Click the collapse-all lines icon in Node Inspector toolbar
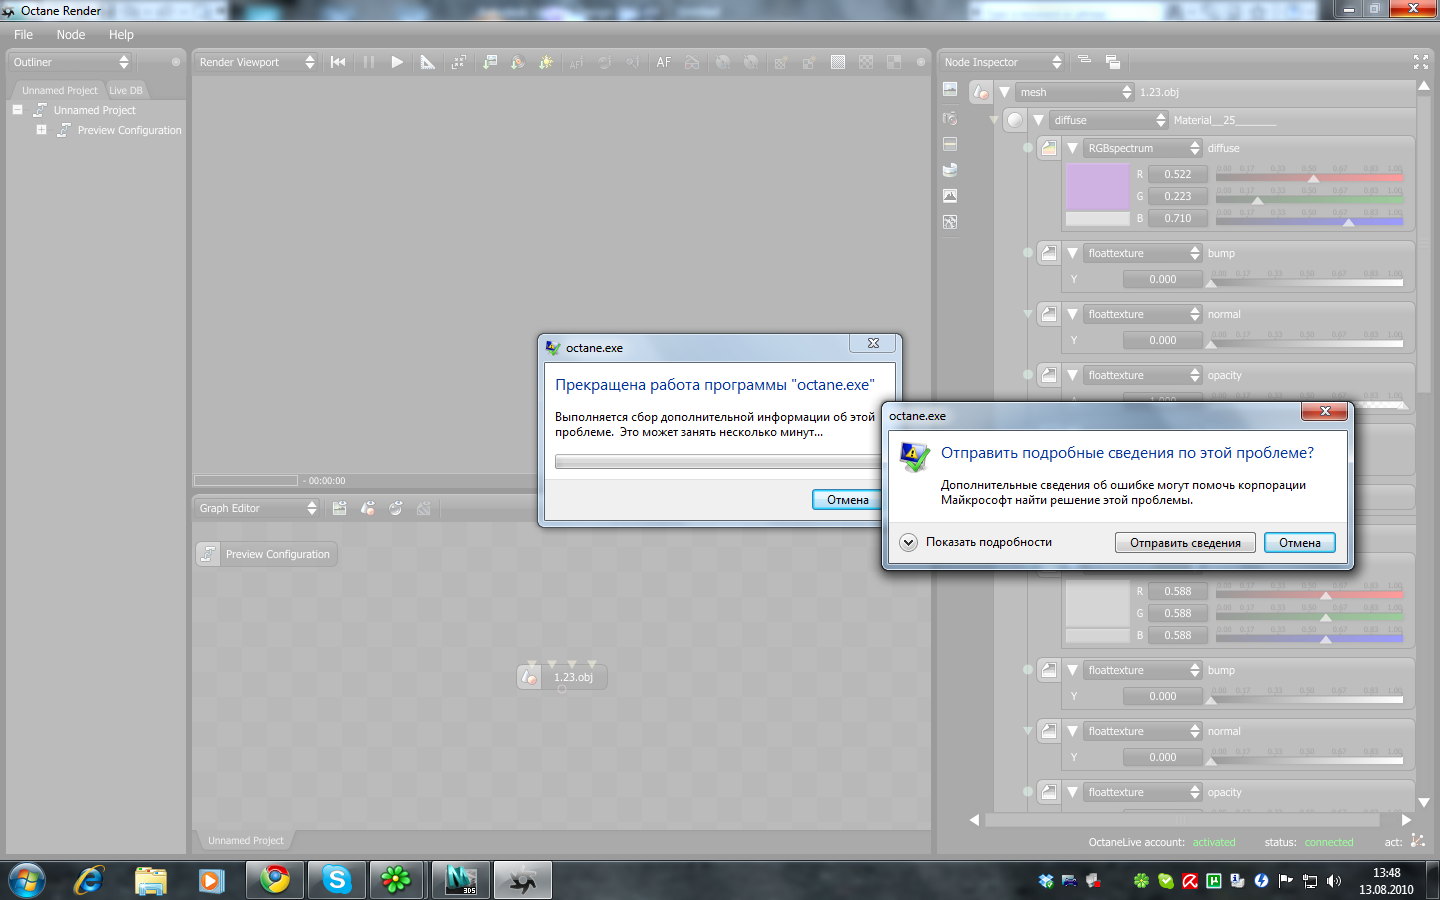 pyautogui.click(x=1084, y=61)
